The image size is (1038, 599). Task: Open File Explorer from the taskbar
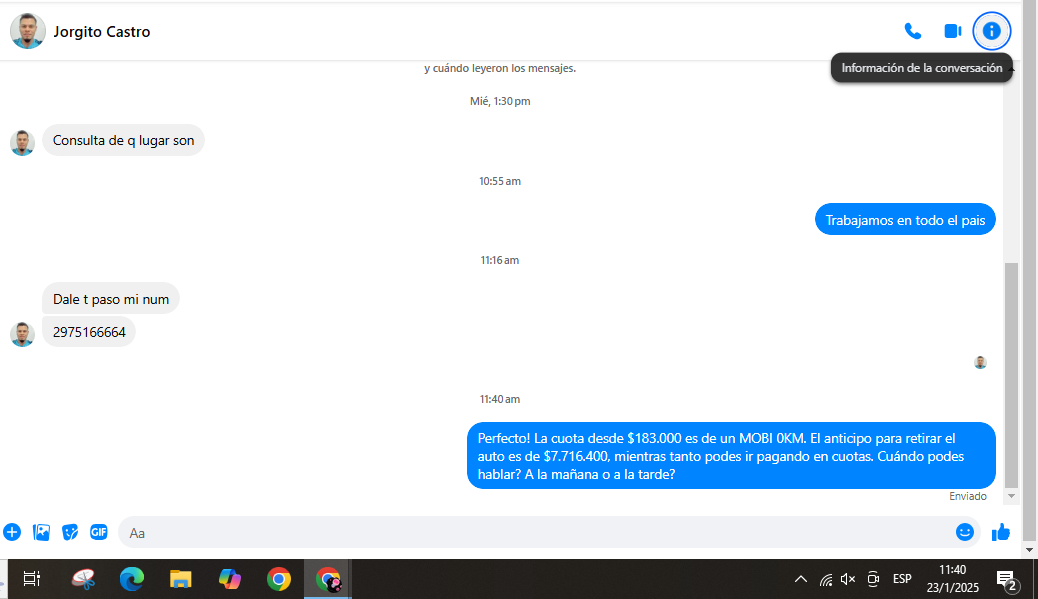(180, 579)
